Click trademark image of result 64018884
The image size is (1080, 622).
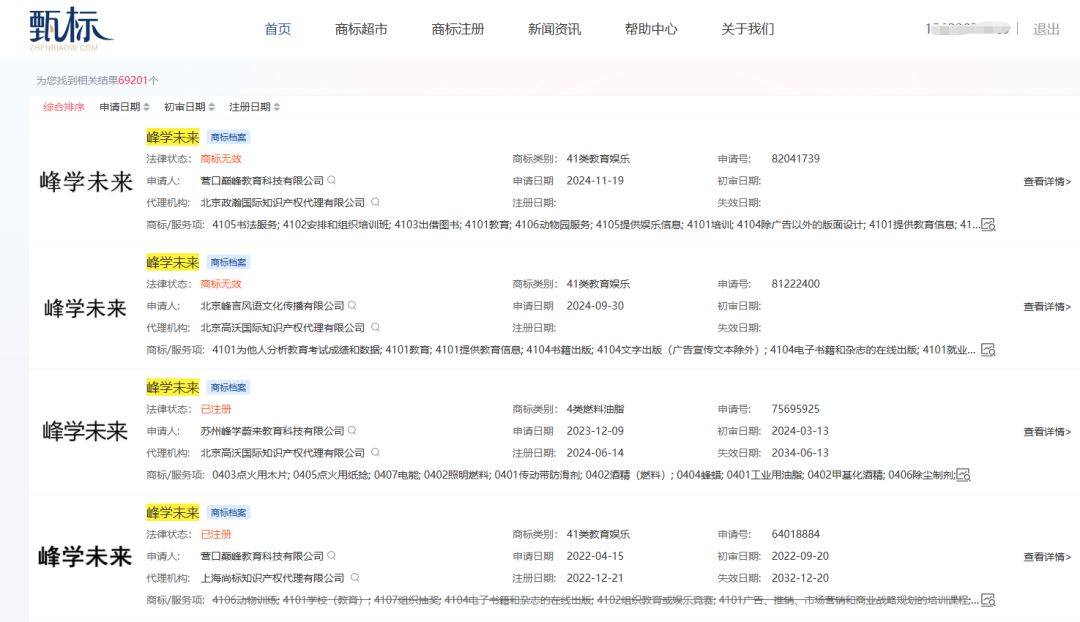coord(85,557)
